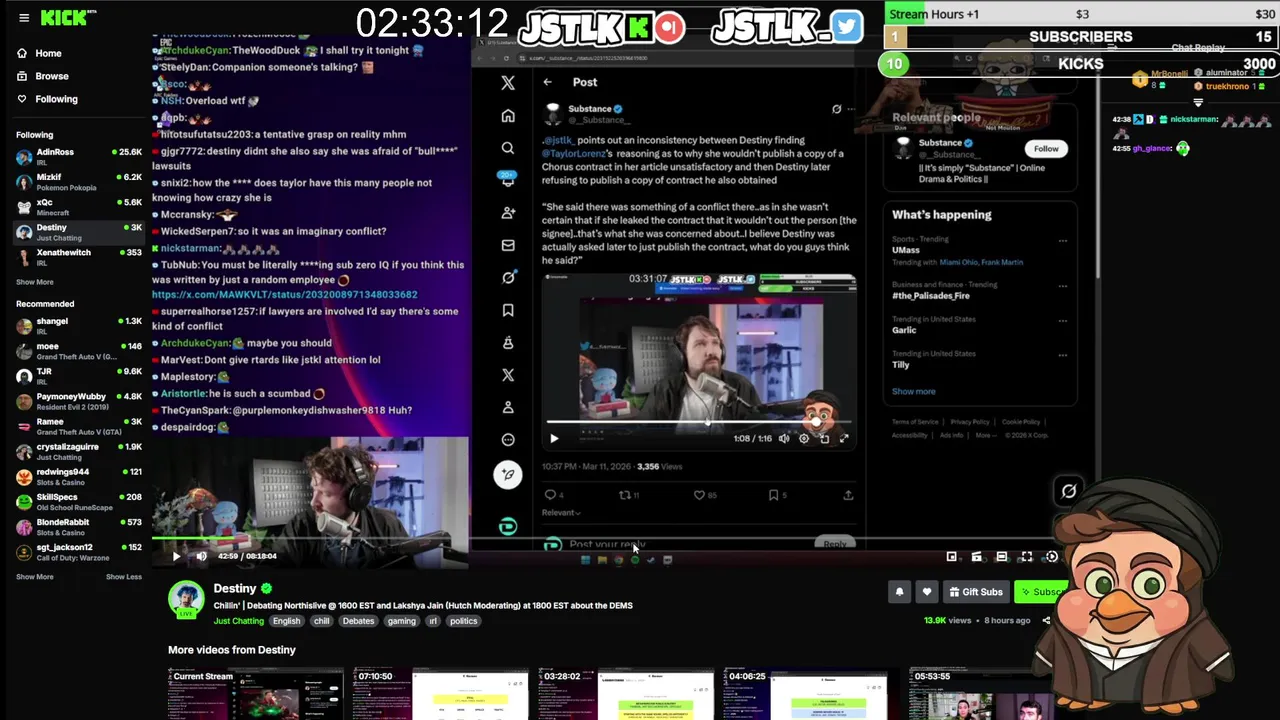Open X notifications bell with 20+ badge
The width and height of the screenshot is (1280, 720).
pos(508,179)
